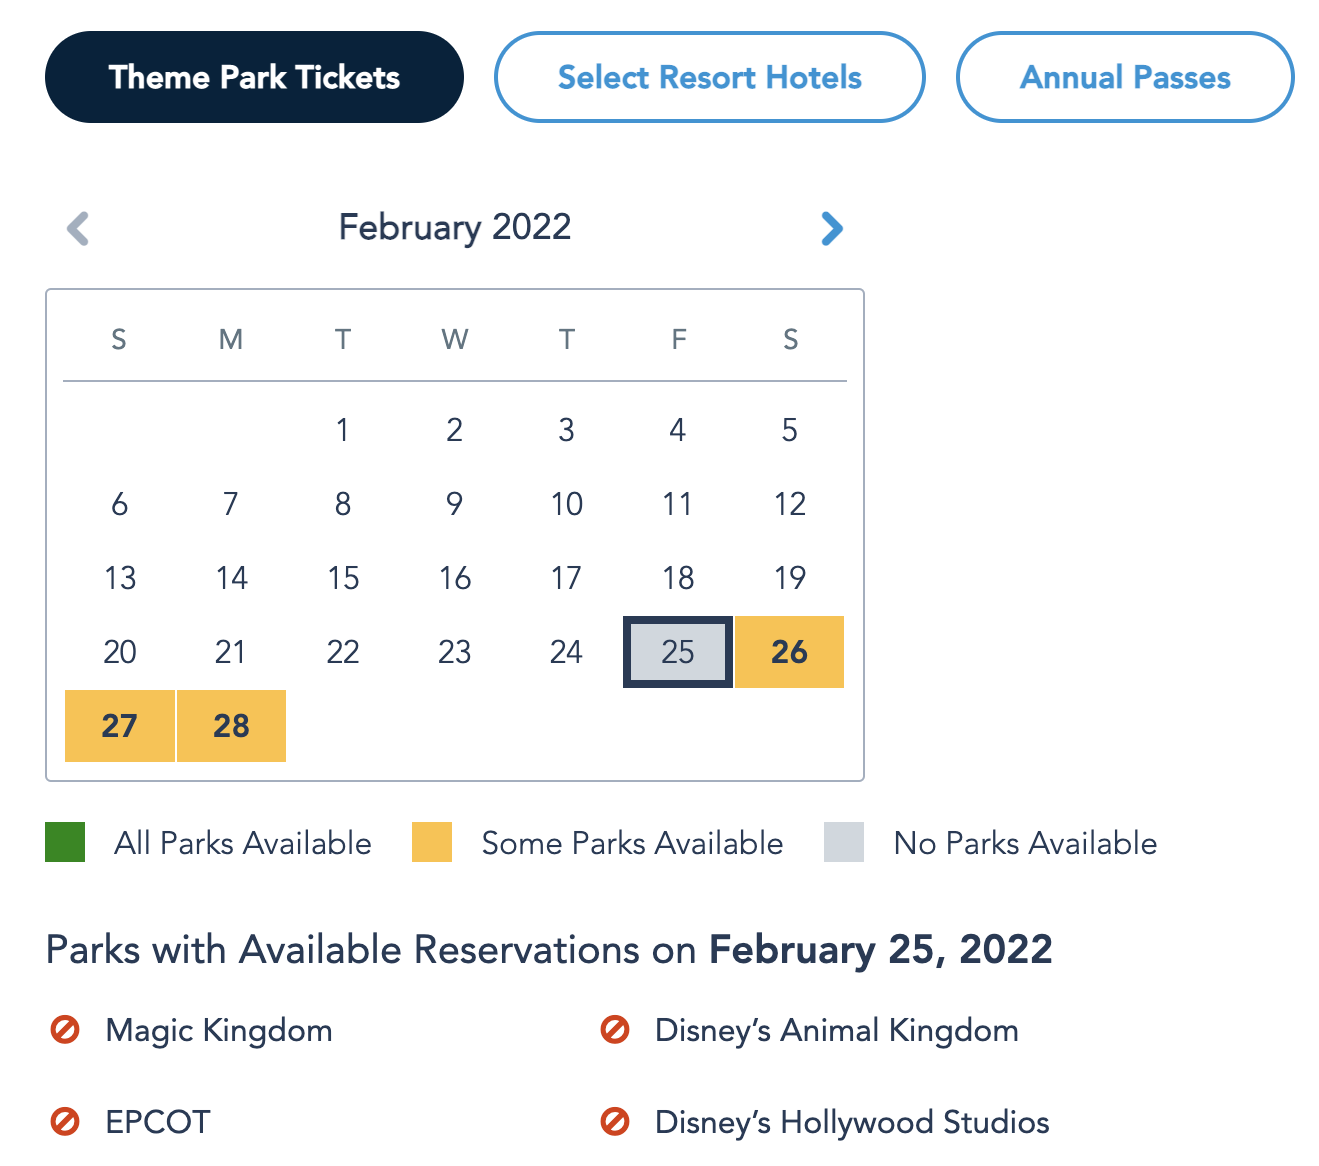This screenshot has width=1319, height=1166.
Task: Click unavailable icon beside Disney's Hollywood Studios
Action: (x=615, y=1122)
